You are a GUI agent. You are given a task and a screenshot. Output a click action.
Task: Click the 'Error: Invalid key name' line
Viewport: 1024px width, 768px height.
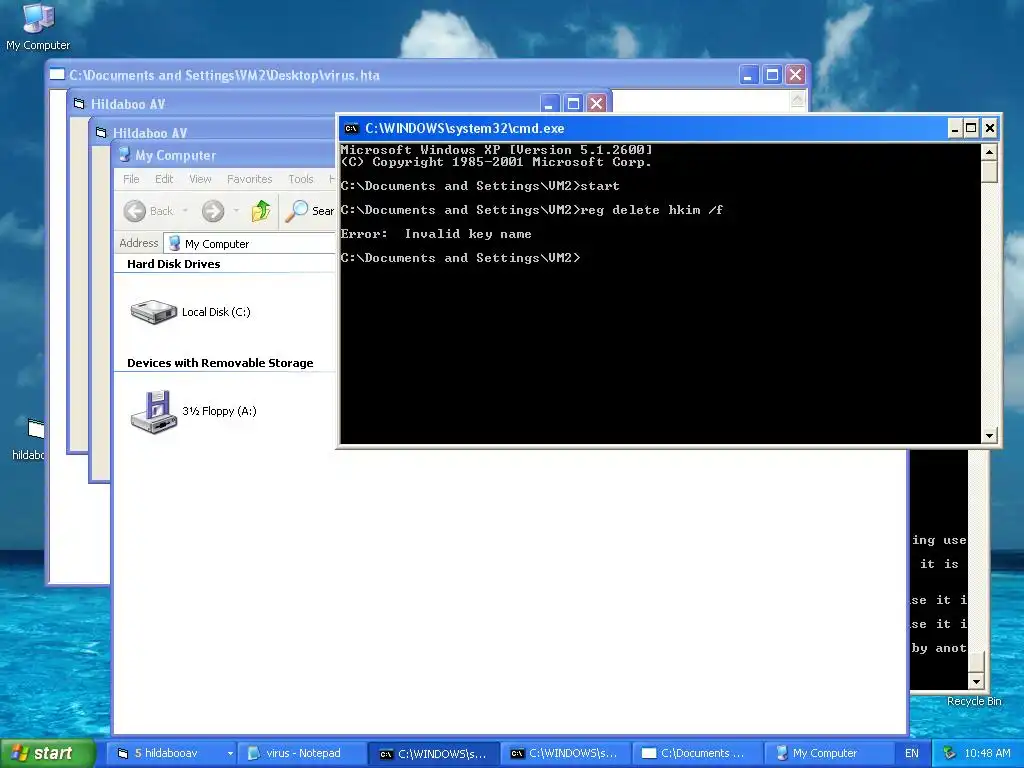[436, 234]
